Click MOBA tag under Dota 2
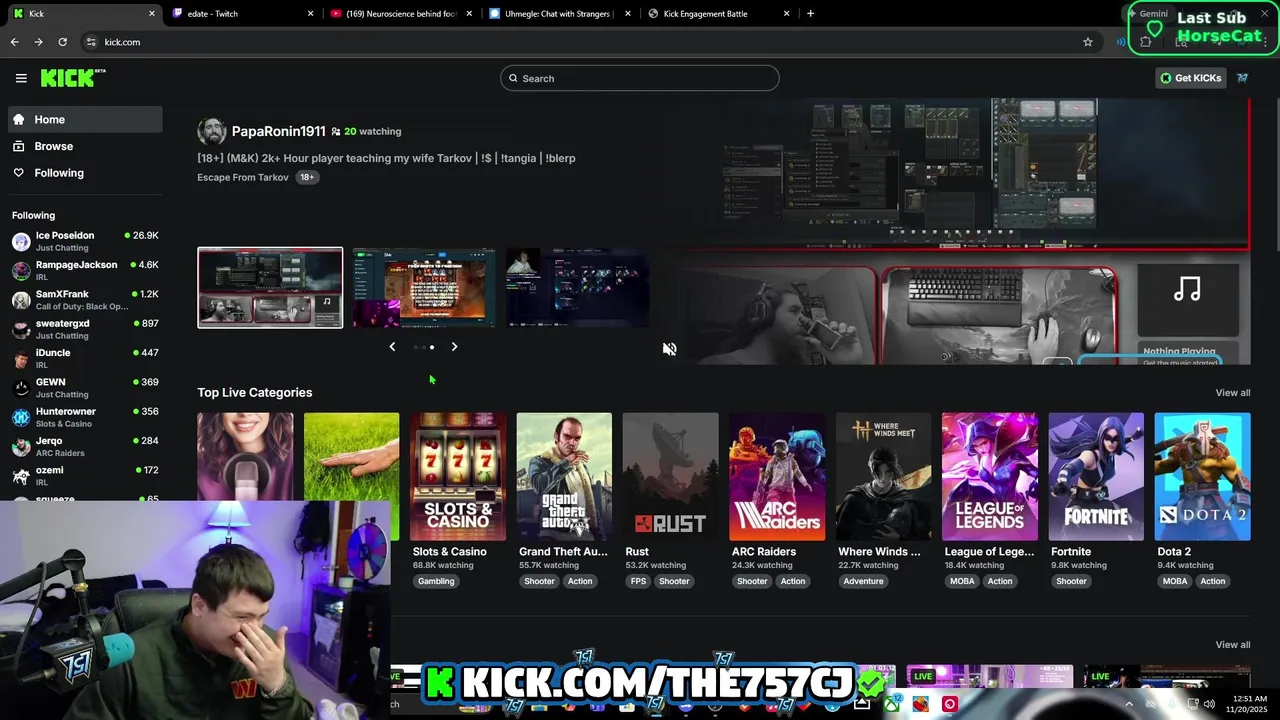 (1175, 581)
